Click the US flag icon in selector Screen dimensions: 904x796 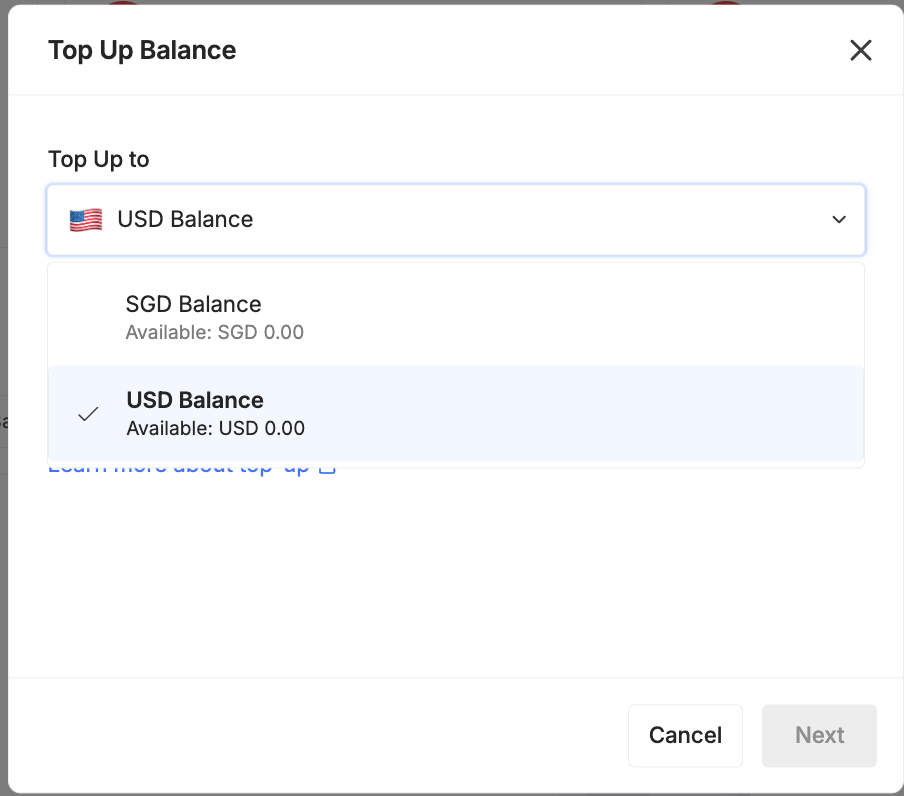(x=86, y=220)
